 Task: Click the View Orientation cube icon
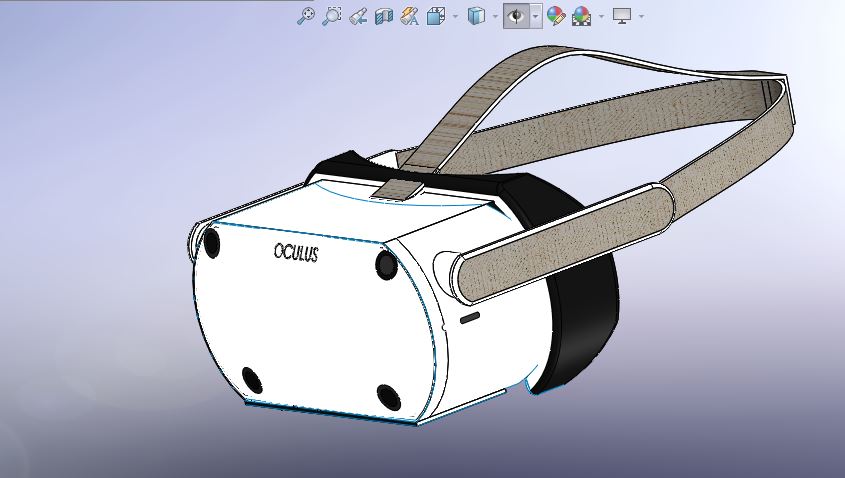click(435, 16)
